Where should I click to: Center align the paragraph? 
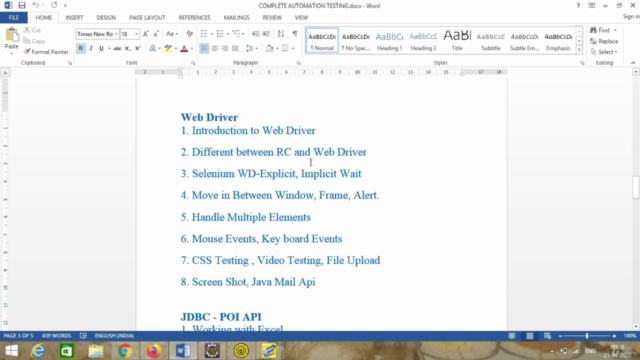[214, 49]
